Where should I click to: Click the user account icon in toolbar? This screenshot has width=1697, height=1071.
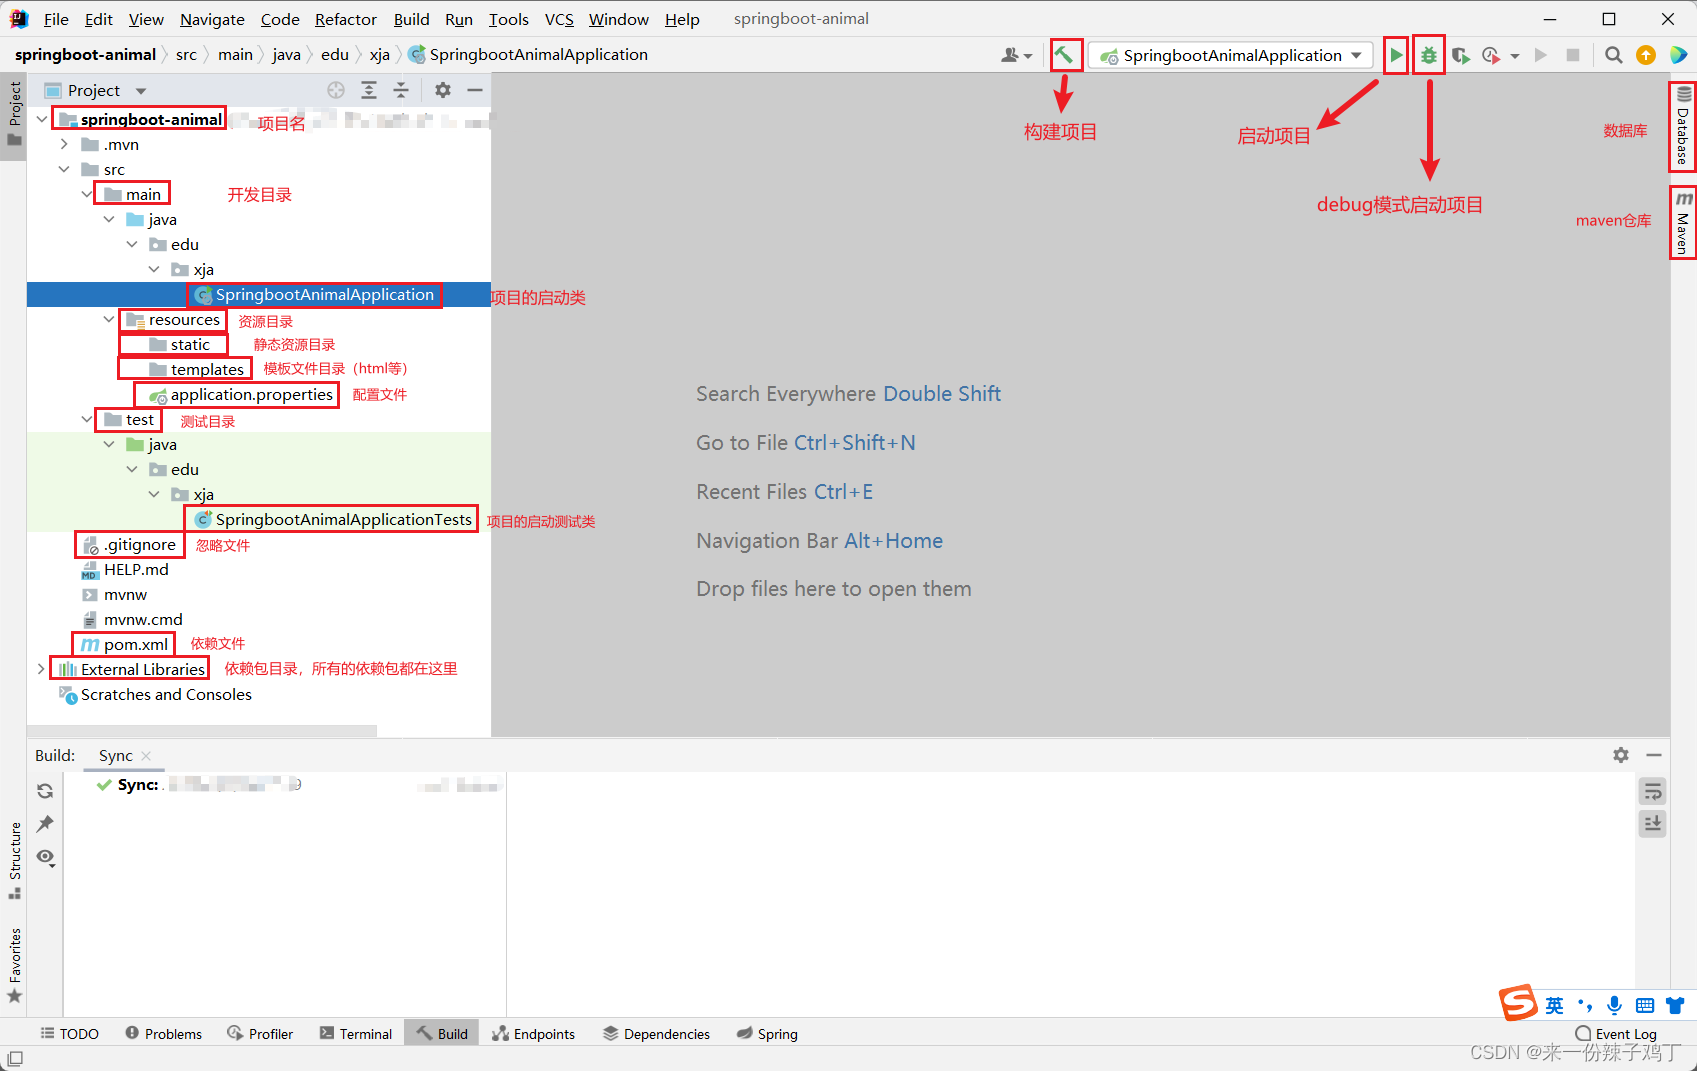[1010, 55]
